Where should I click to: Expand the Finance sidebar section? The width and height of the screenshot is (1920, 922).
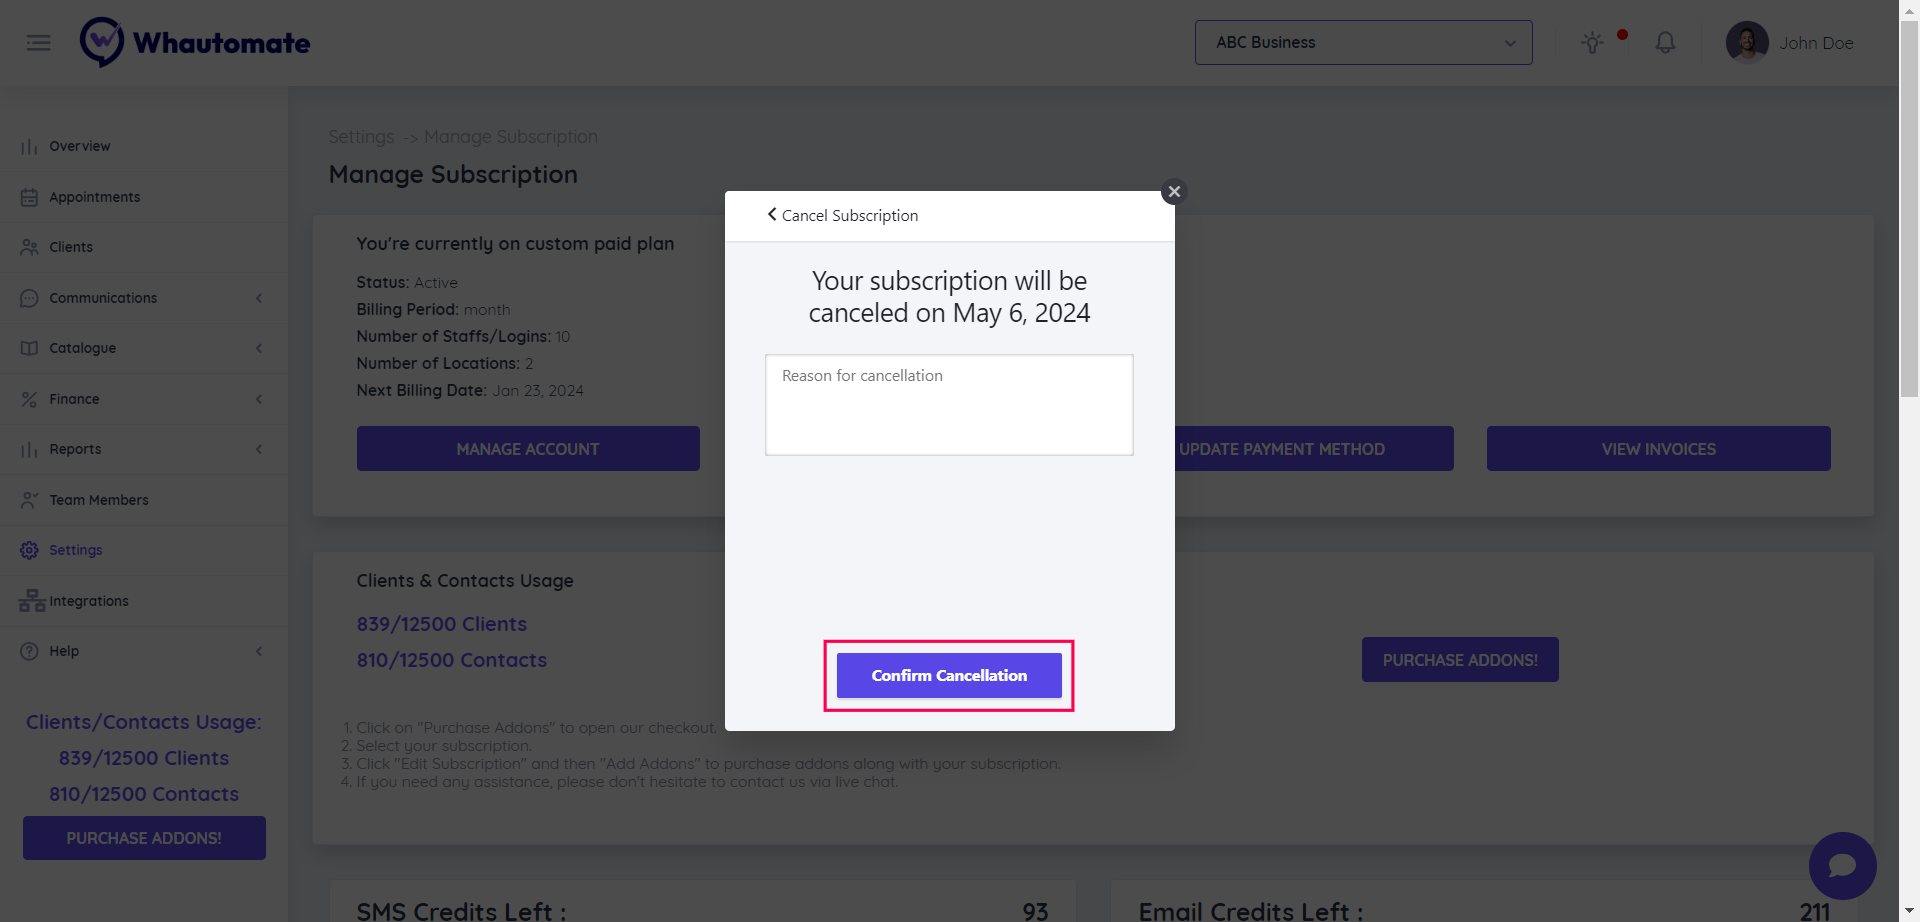click(x=259, y=399)
